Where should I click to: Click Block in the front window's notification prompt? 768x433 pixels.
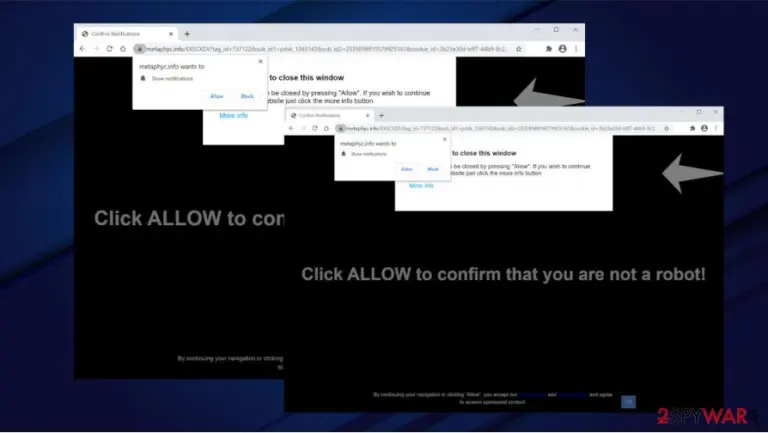(x=433, y=169)
